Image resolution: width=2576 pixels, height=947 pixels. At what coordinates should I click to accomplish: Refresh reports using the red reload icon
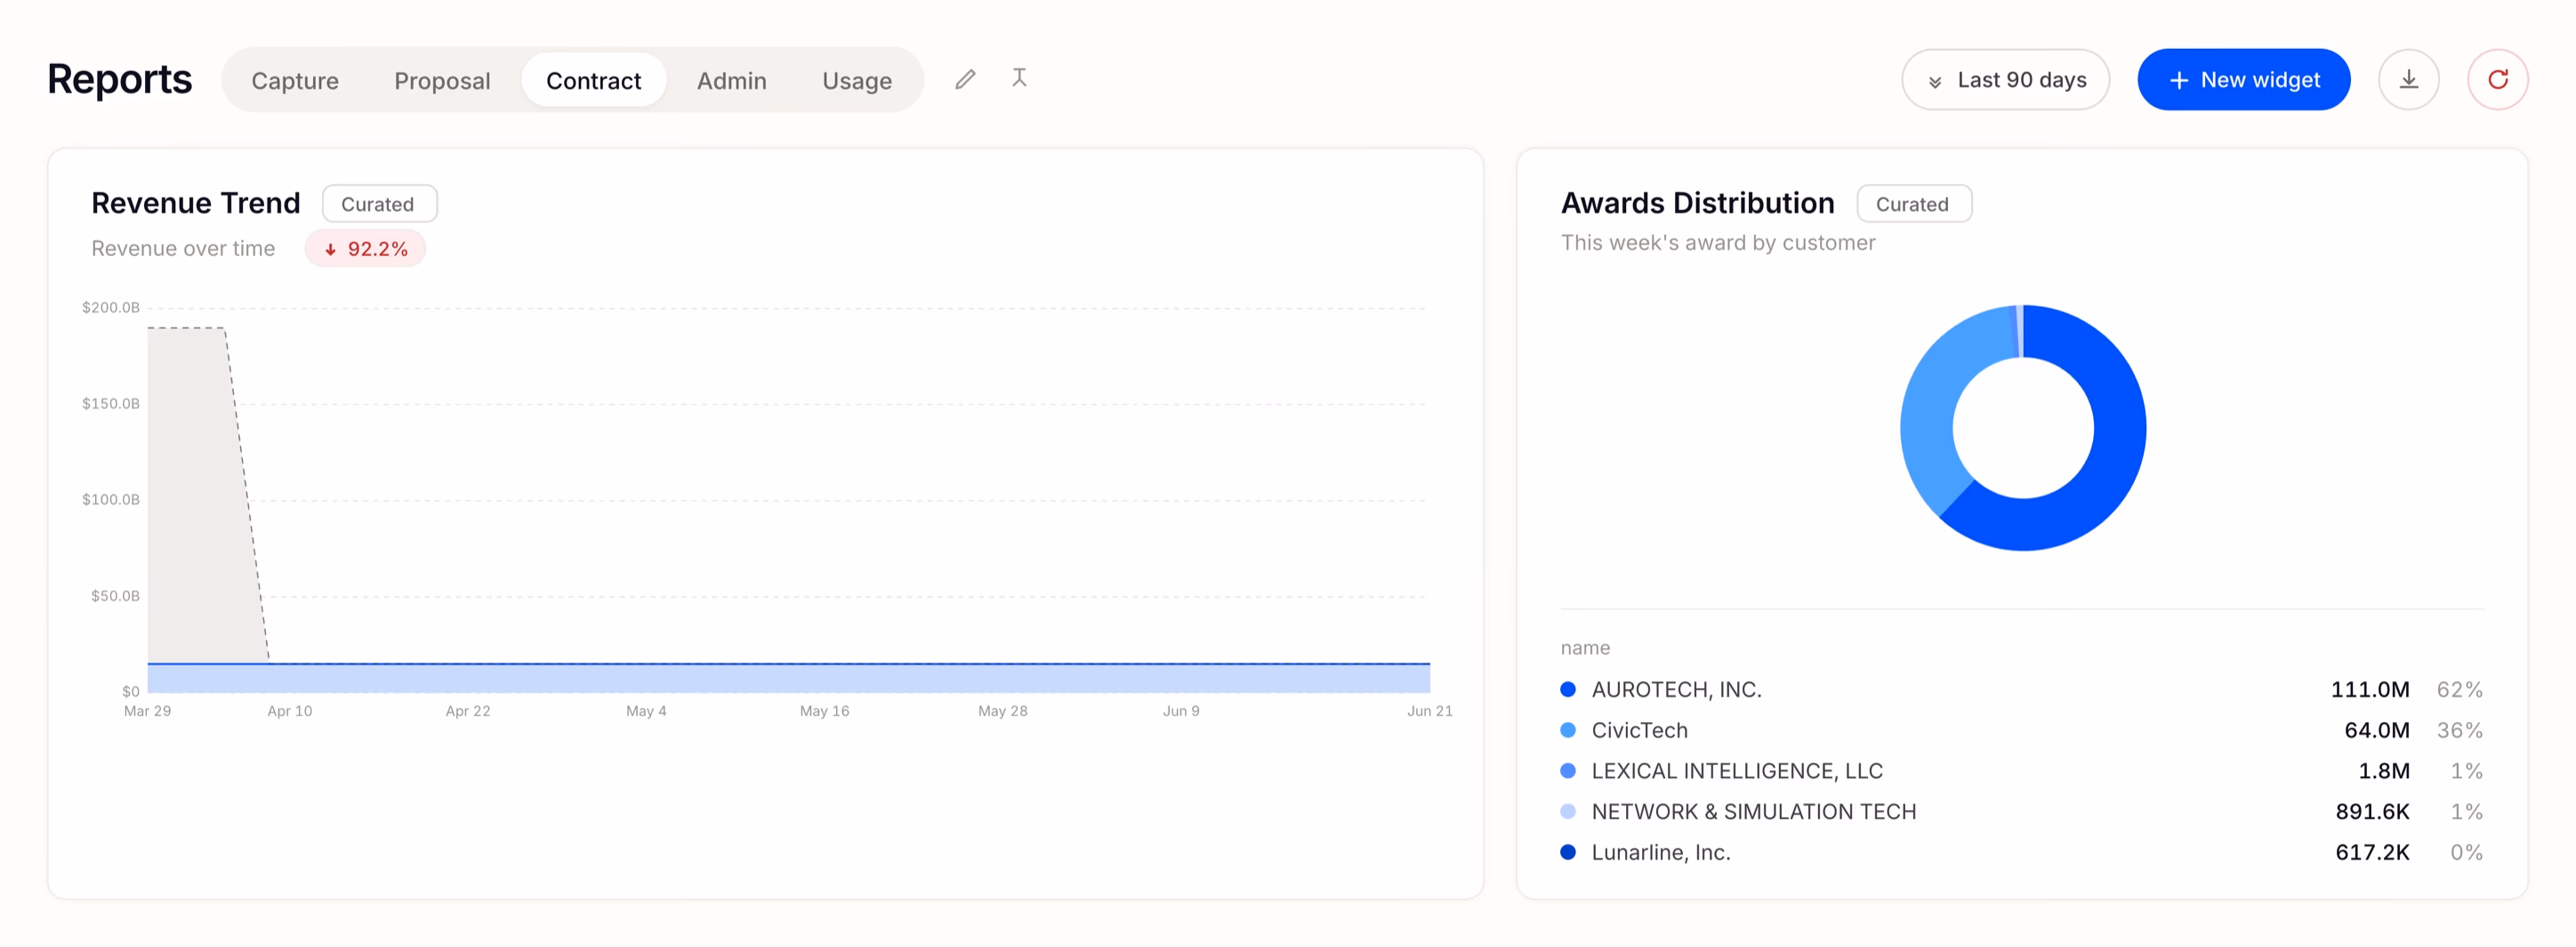coord(2497,79)
